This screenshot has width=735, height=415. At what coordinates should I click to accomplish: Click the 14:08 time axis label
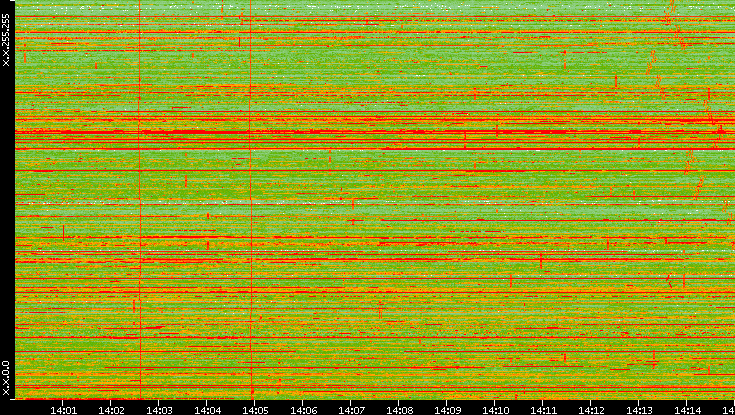(399, 410)
